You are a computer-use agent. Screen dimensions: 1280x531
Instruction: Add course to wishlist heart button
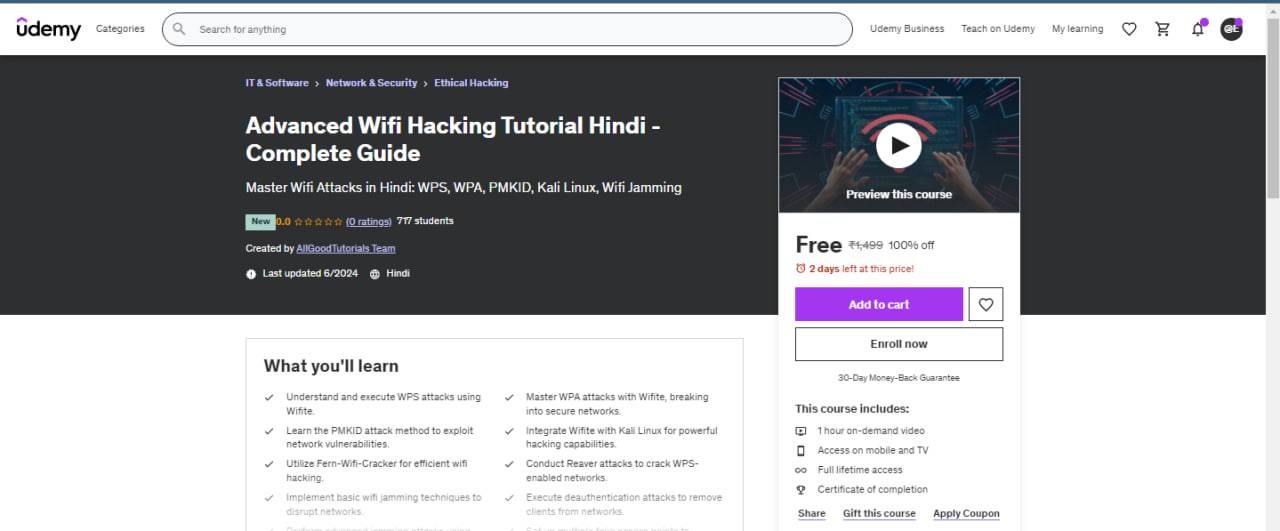tap(986, 304)
